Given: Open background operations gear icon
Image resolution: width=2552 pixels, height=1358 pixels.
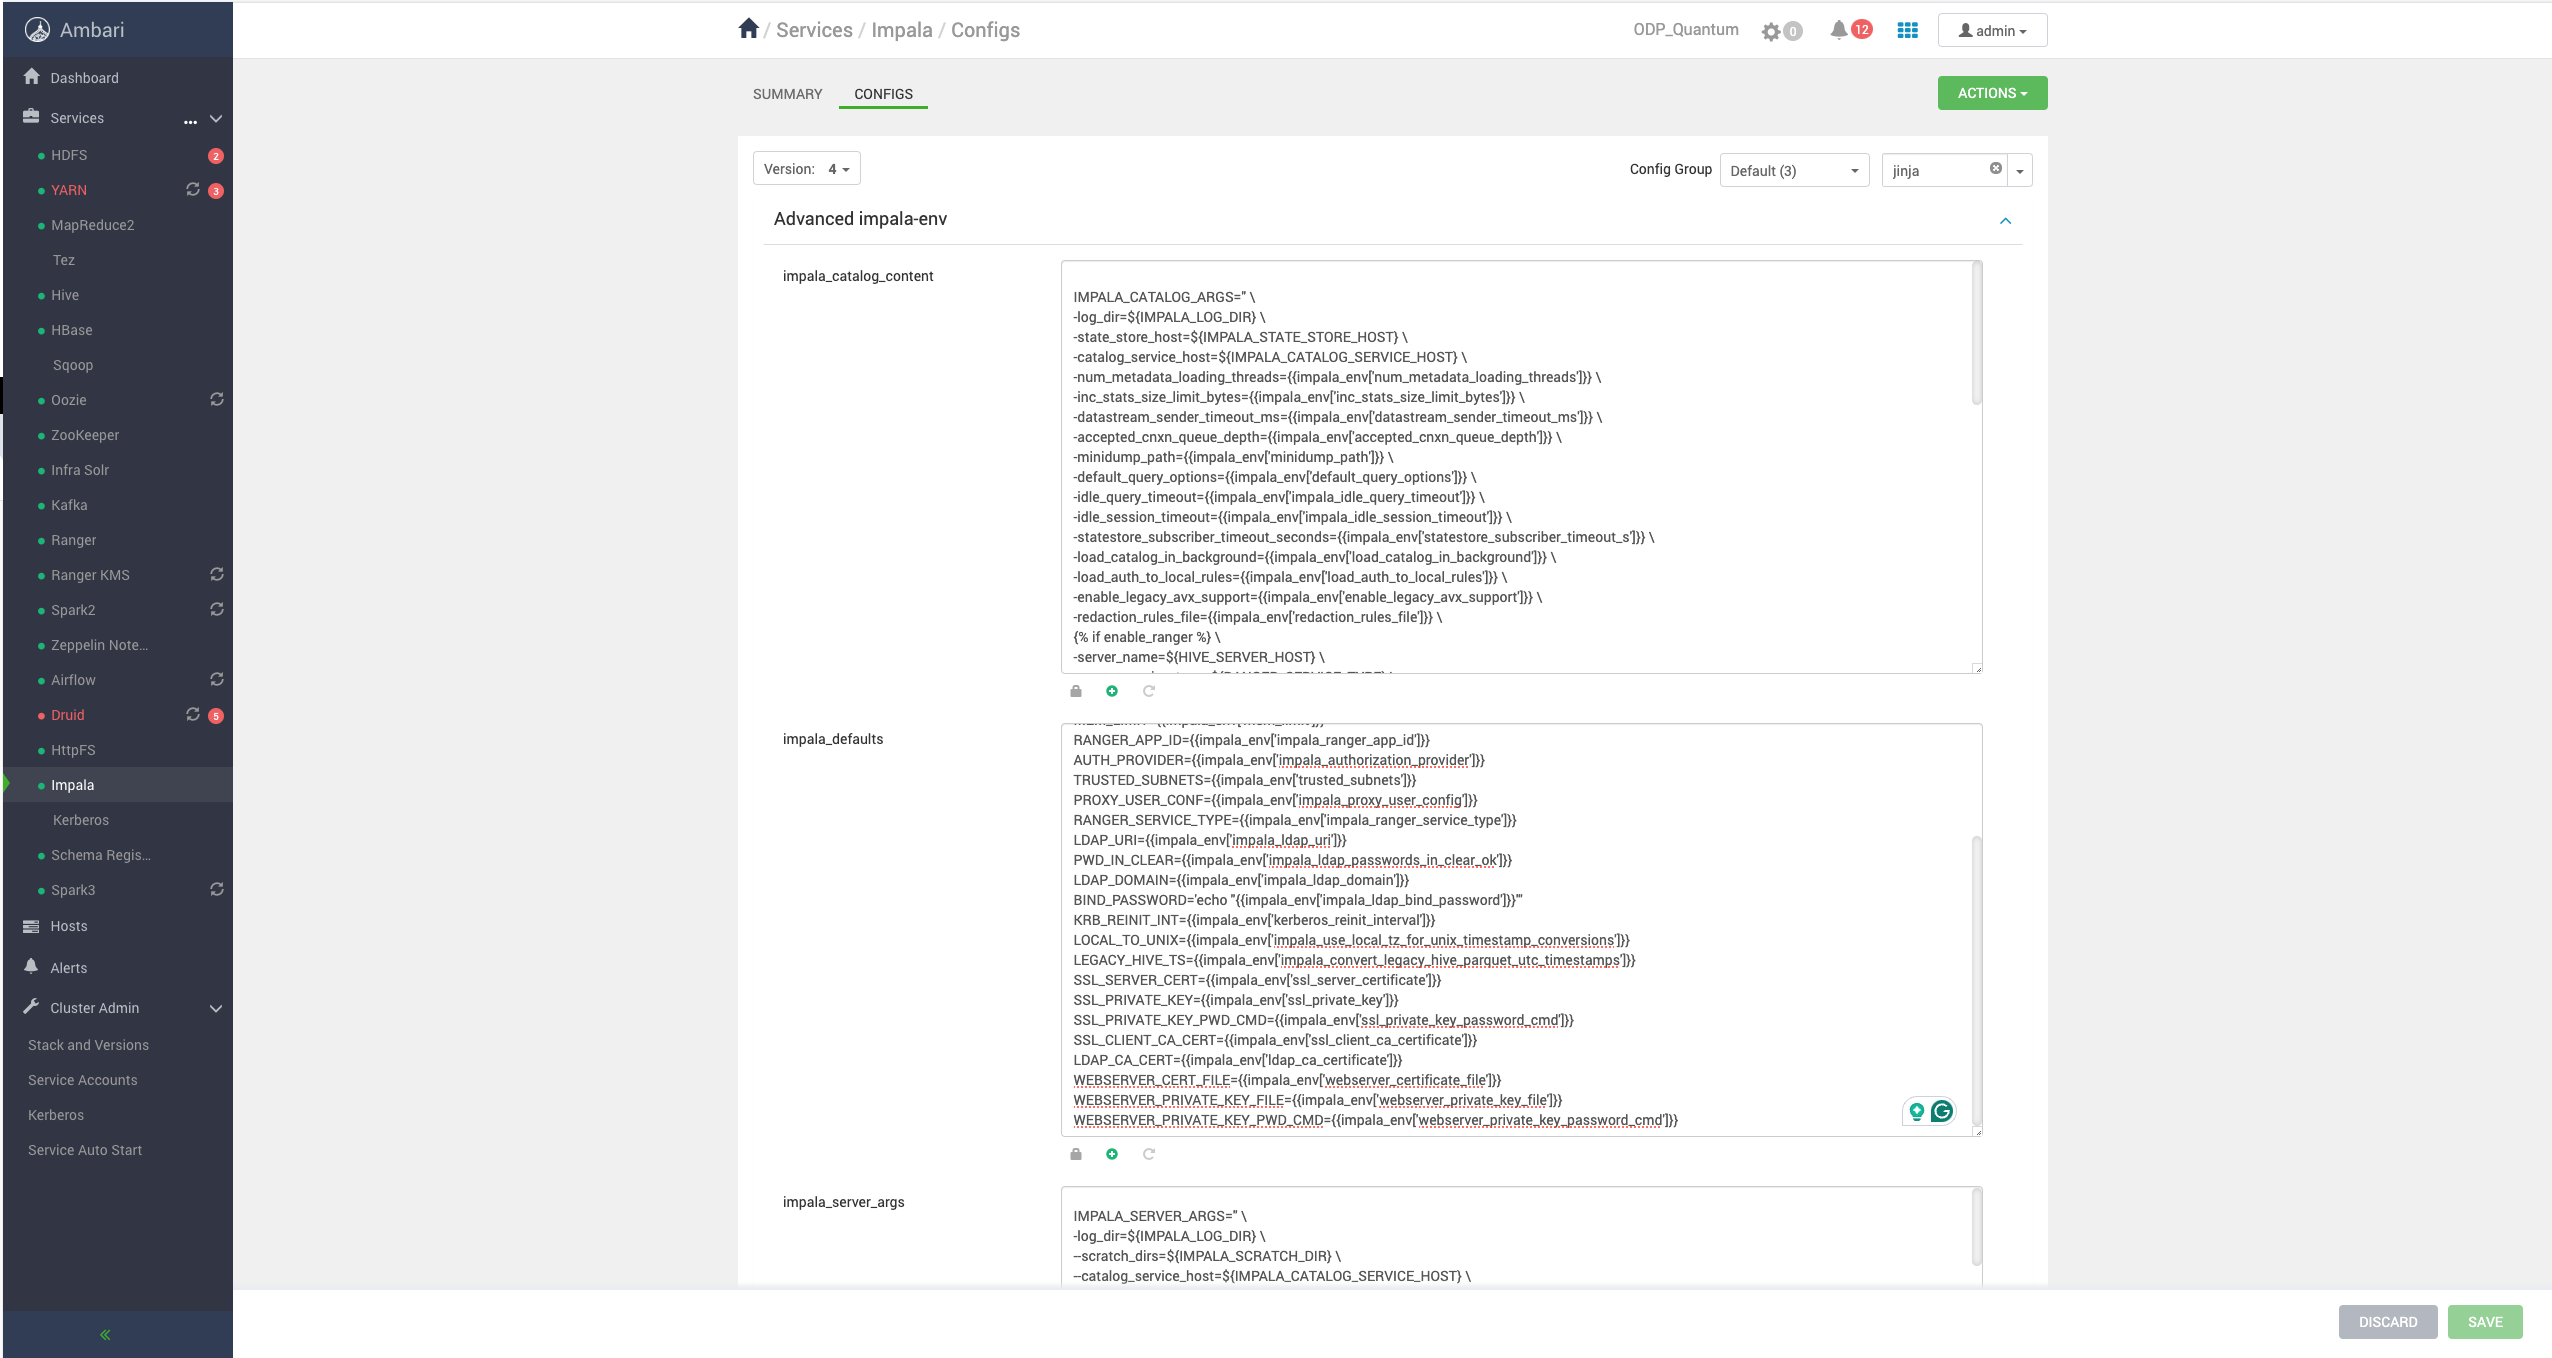Looking at the screenshot, I should pos(1771,31).
